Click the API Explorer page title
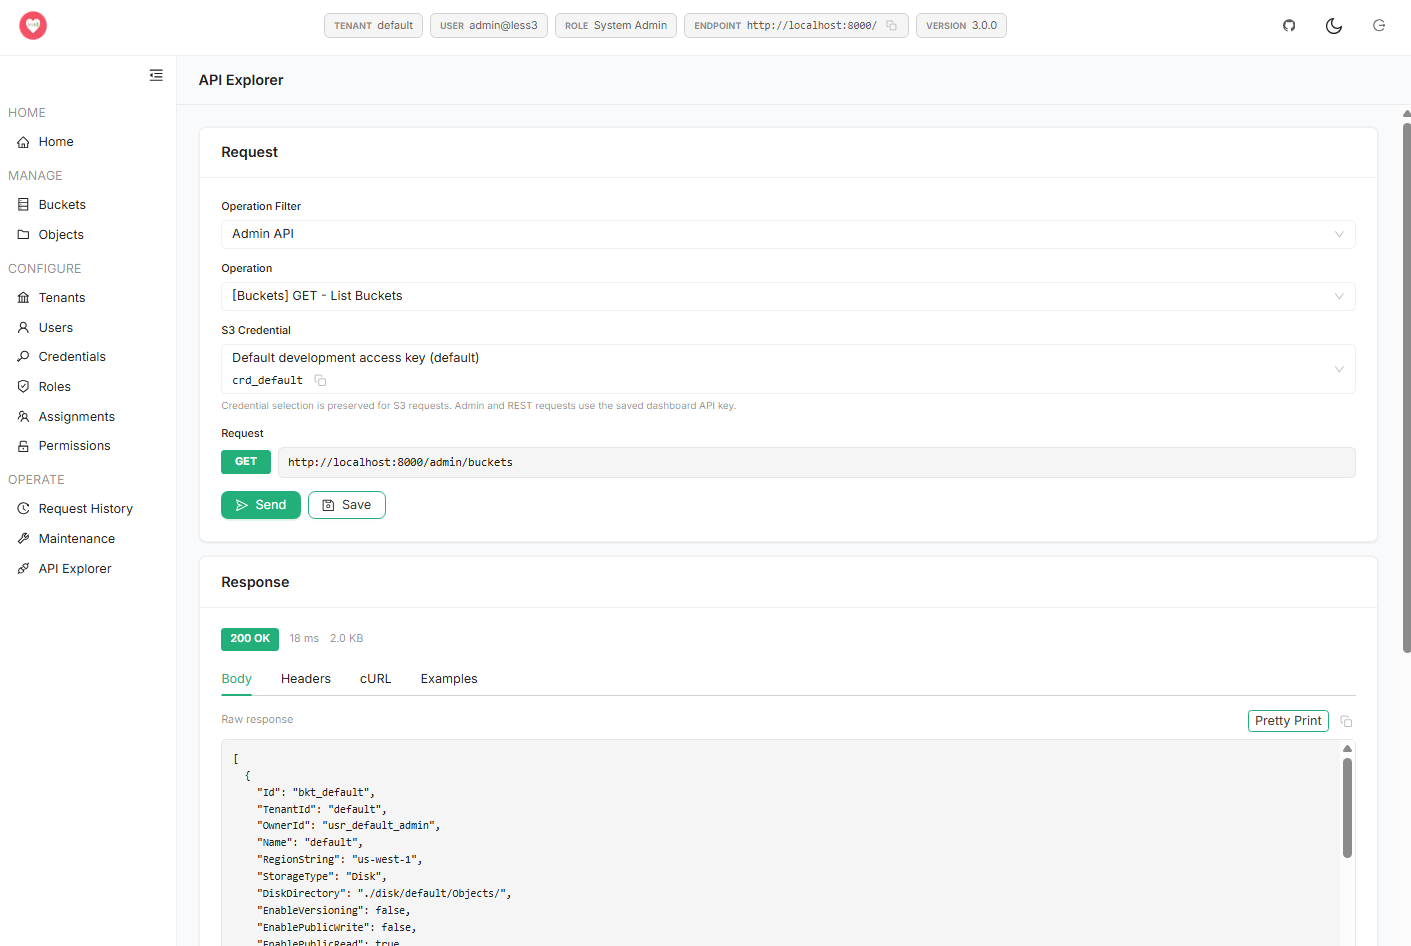The height and width of the screenshot is (946, 1411). click(241, 80)
